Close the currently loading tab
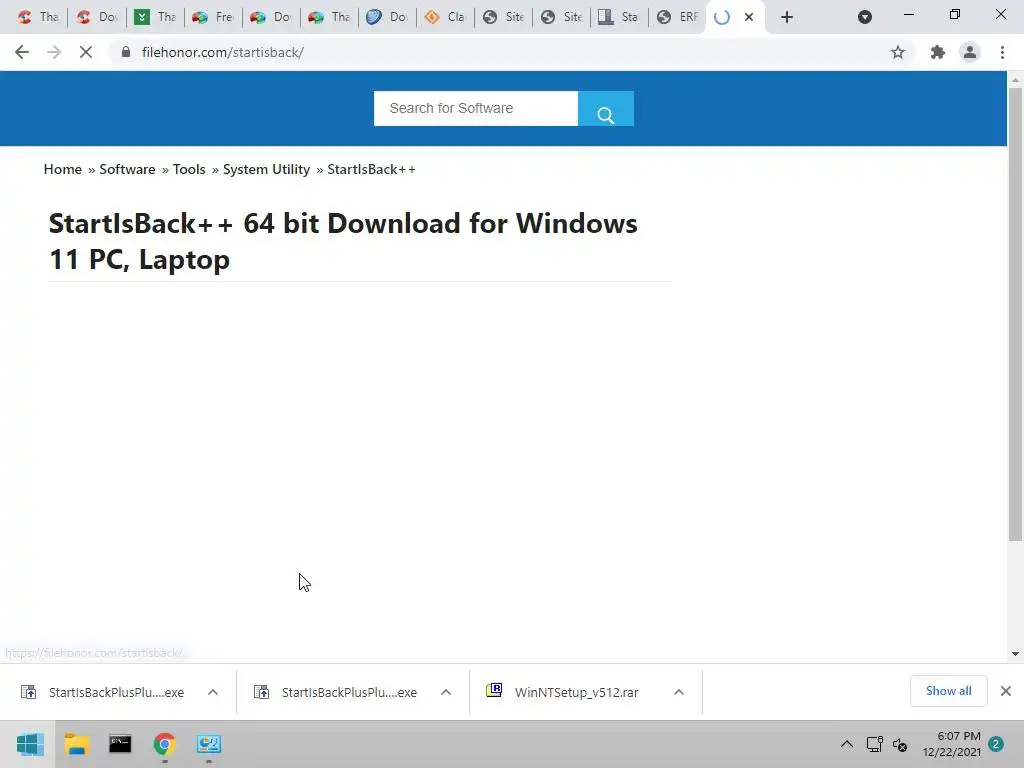This screenshot has height=768, width=1024. [749, 17]
